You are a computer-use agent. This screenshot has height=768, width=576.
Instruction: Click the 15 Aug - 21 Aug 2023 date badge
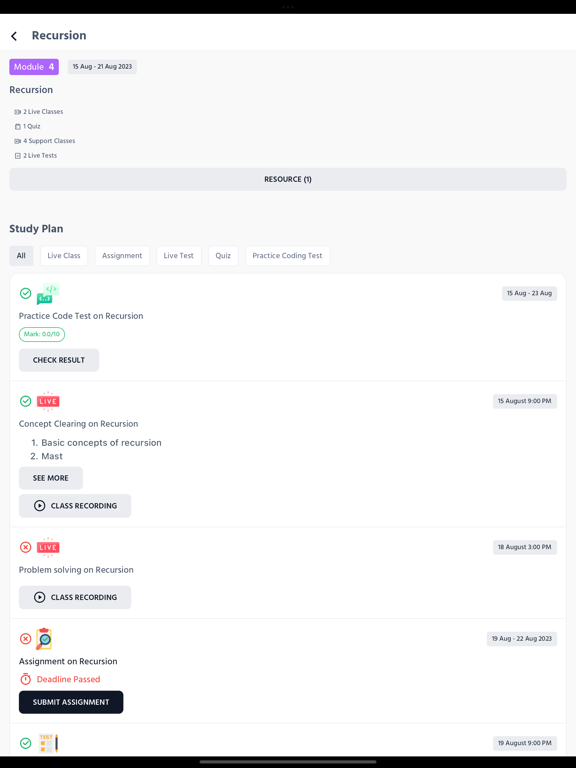102,67
